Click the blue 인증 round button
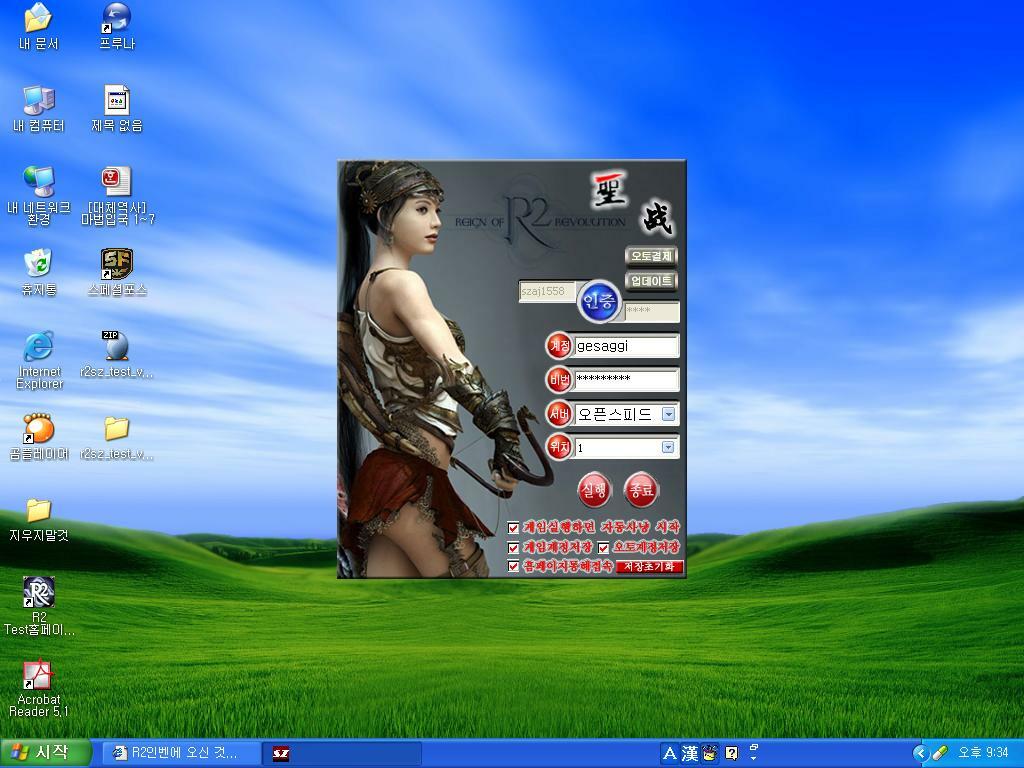Viewport: 1024px width, 768px height. tap(599, 301)
